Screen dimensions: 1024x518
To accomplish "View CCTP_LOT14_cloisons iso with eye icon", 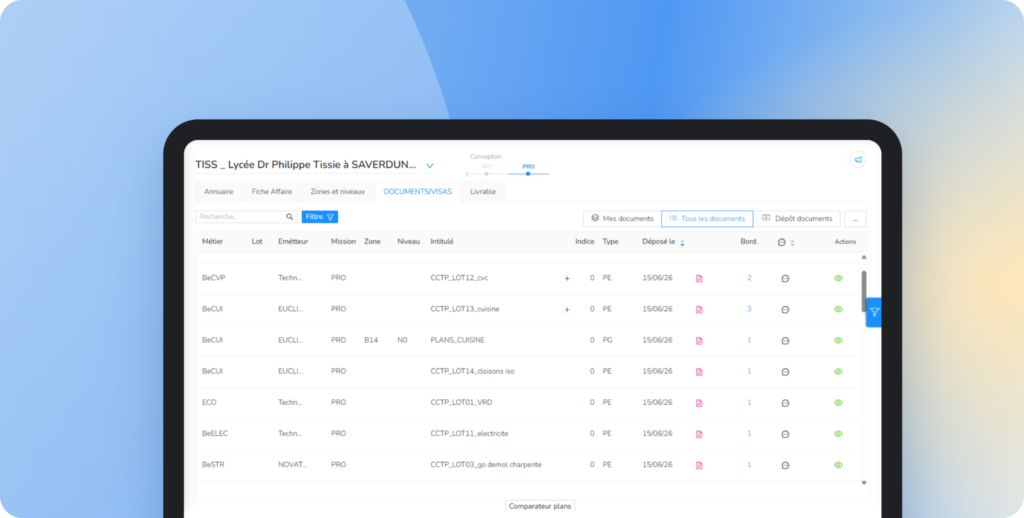I will click(x=839, y=372).
